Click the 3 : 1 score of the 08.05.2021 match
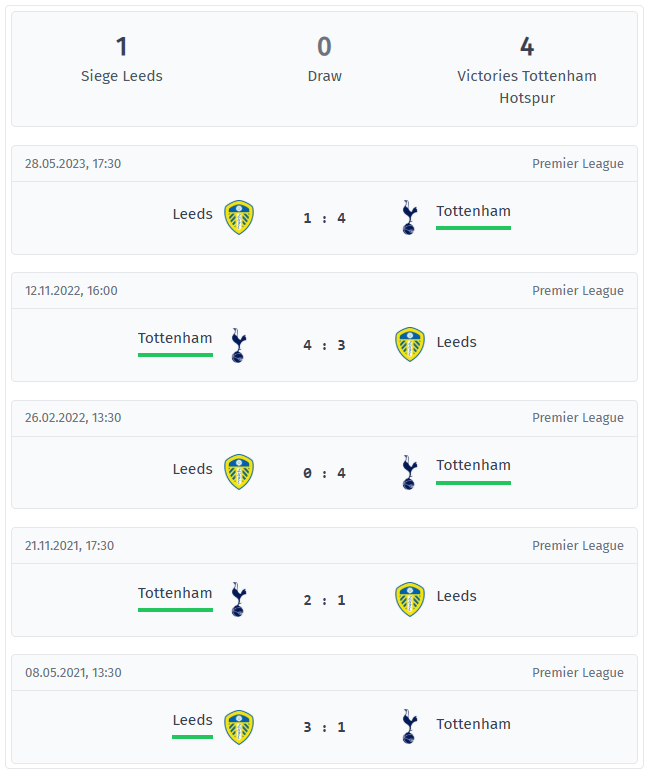This screenshot has height=774, width=648. tap(324, 727)
